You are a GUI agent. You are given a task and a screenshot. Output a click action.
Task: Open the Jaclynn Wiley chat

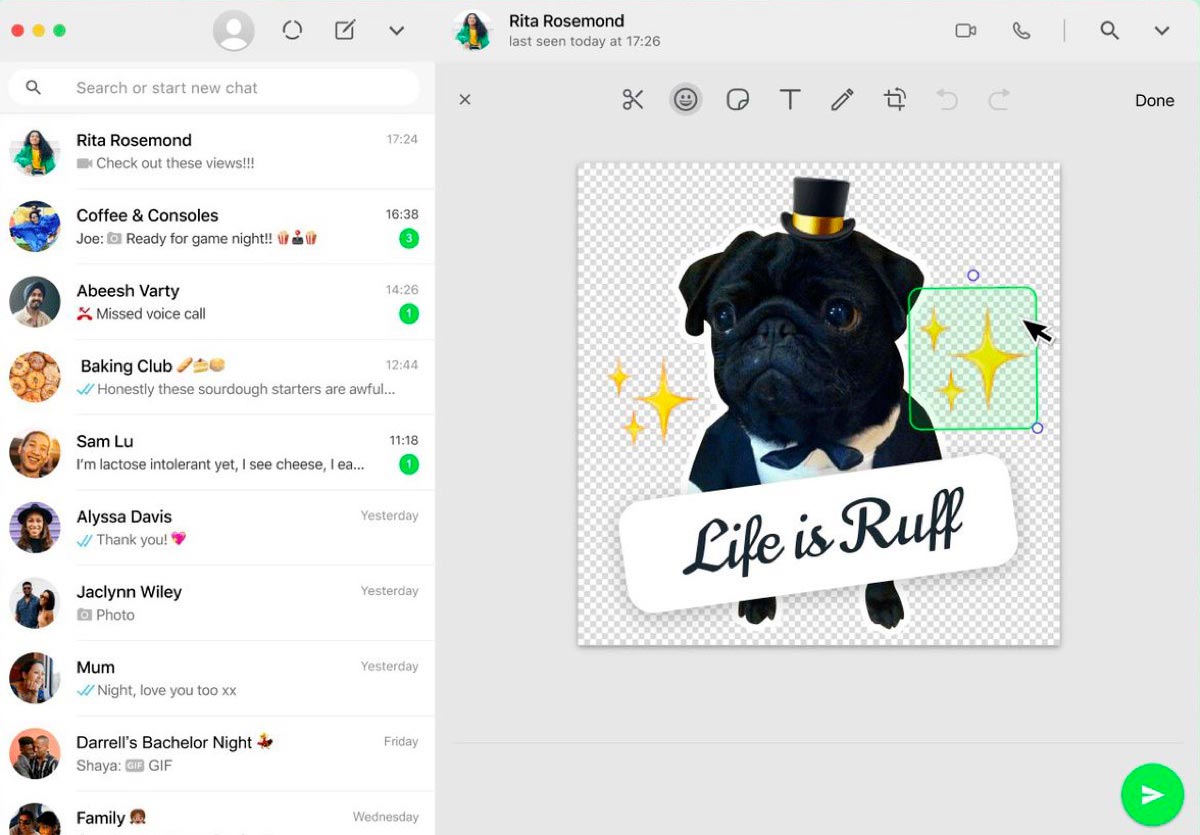pyautogui.click(x=217, y=603)
